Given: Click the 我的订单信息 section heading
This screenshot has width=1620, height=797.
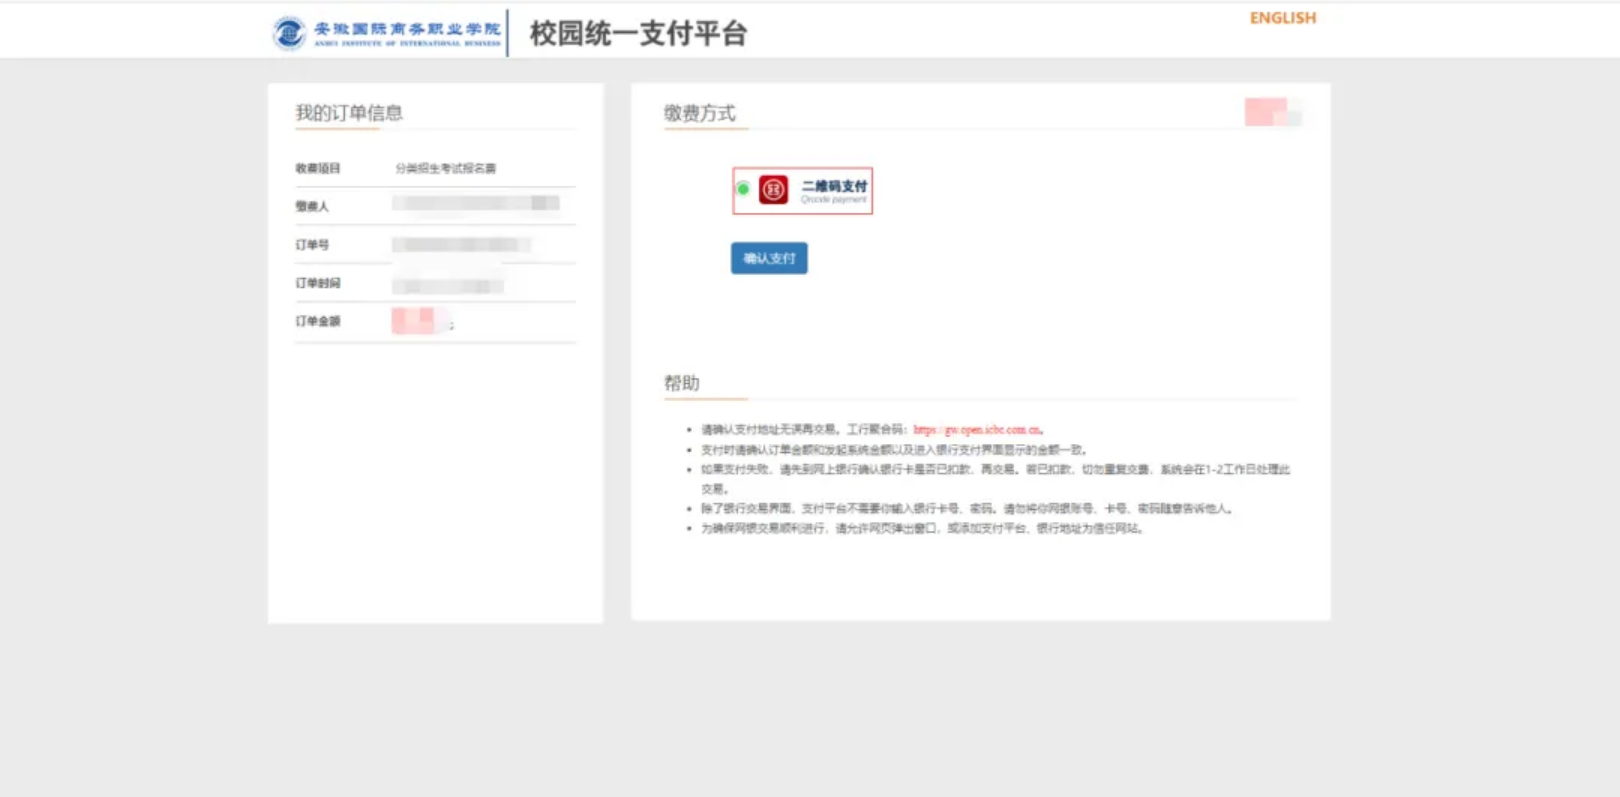Looking at the screenshot, I should [x=349, y=113].
